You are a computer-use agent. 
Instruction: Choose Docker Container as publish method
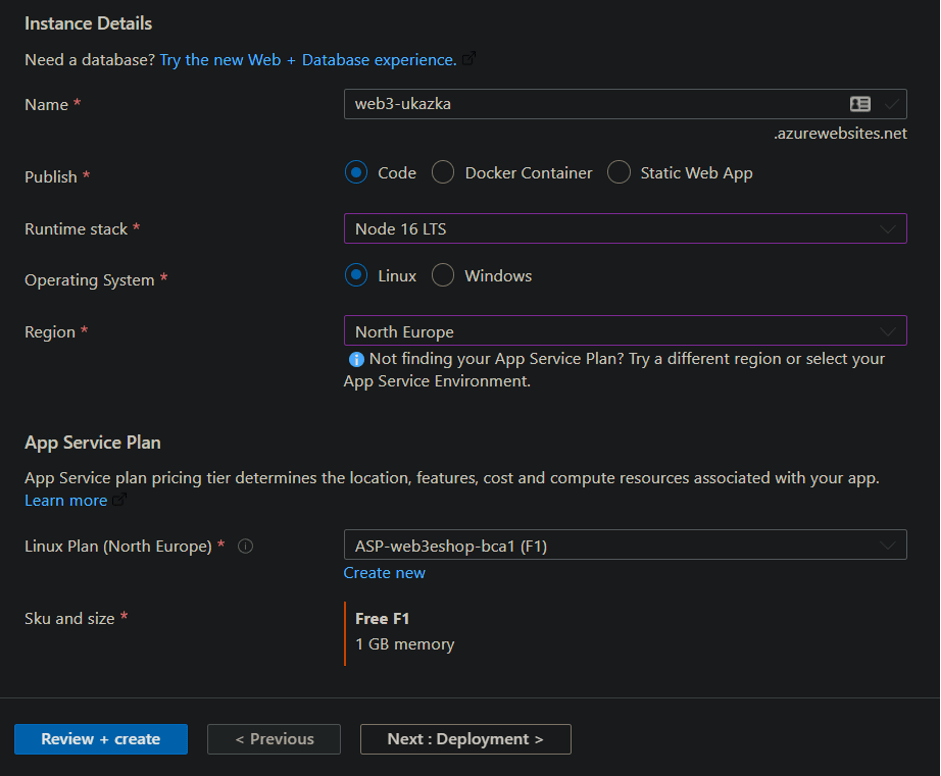click(x=443, y=173)
